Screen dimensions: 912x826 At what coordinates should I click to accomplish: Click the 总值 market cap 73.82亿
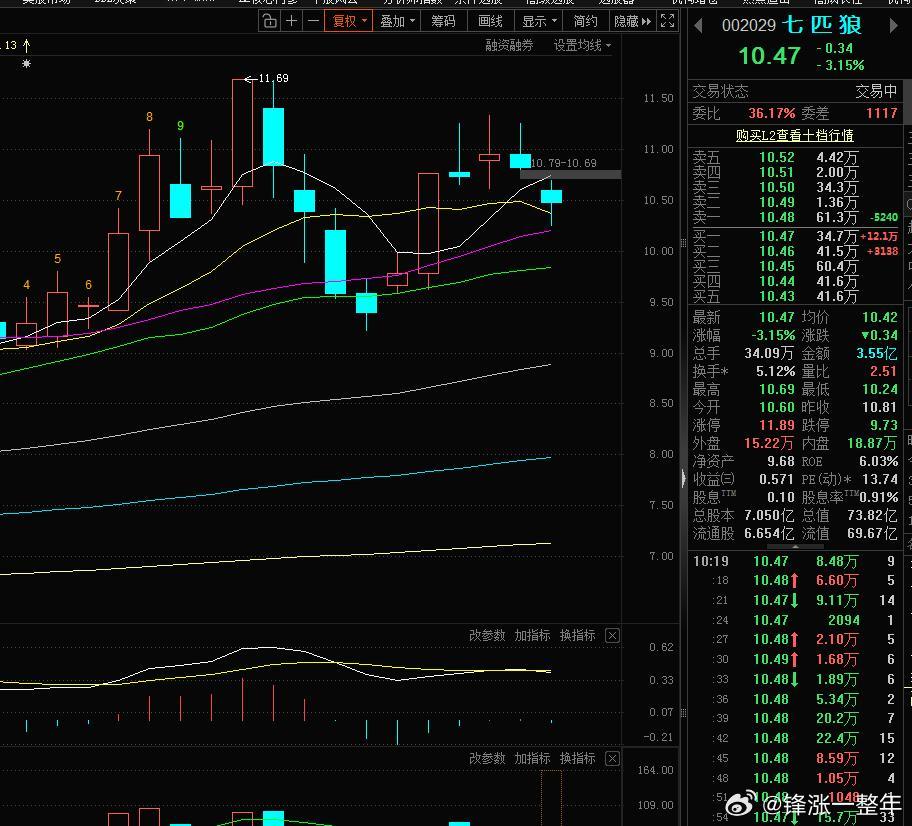[872, 515]
